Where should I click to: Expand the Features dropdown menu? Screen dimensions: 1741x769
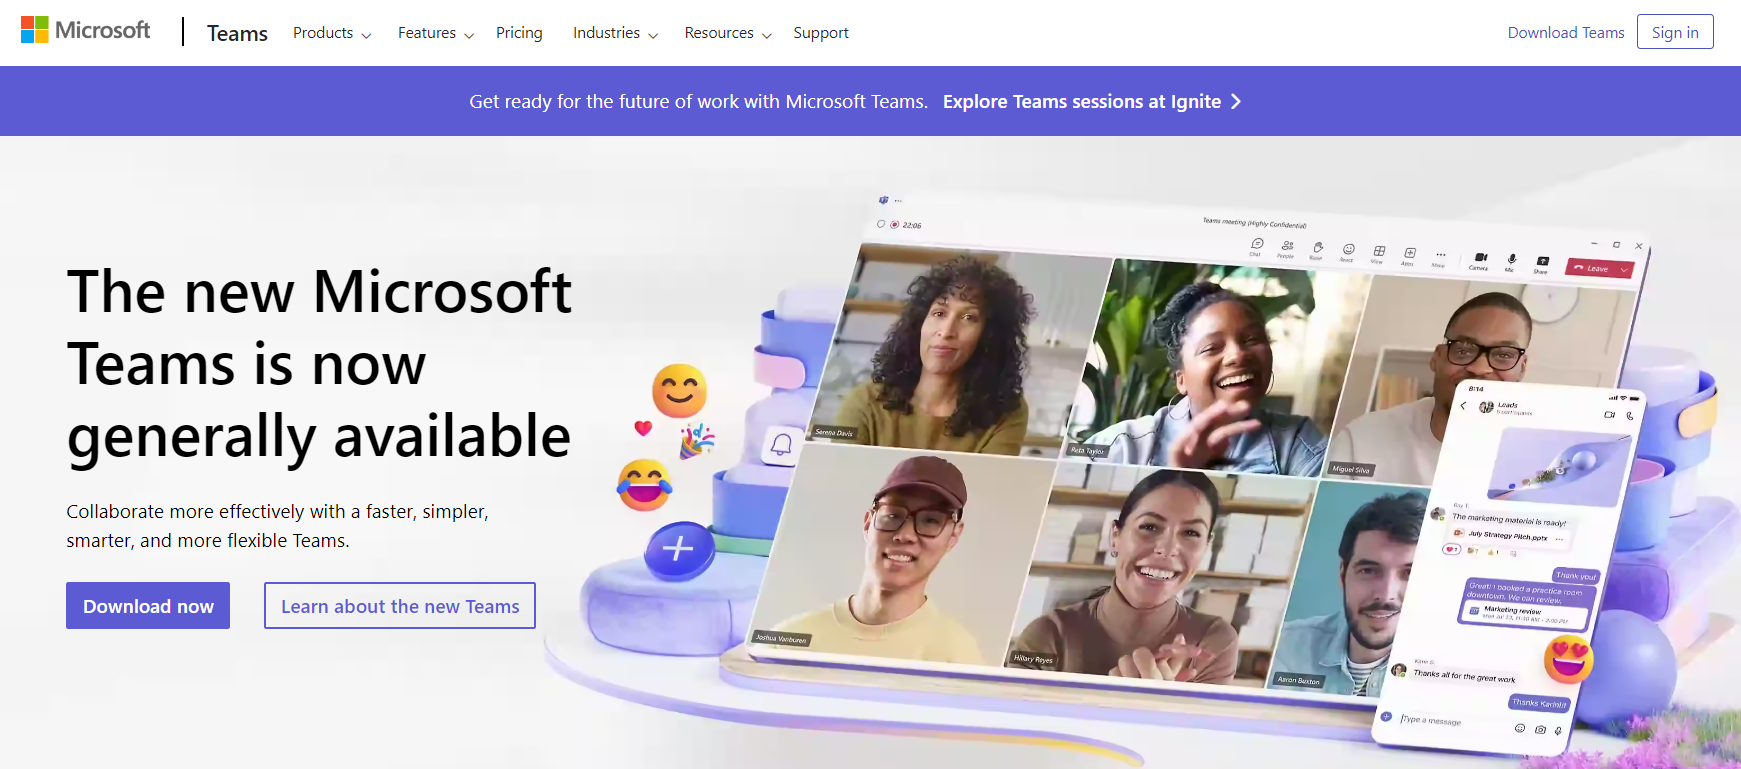[436, 33]
